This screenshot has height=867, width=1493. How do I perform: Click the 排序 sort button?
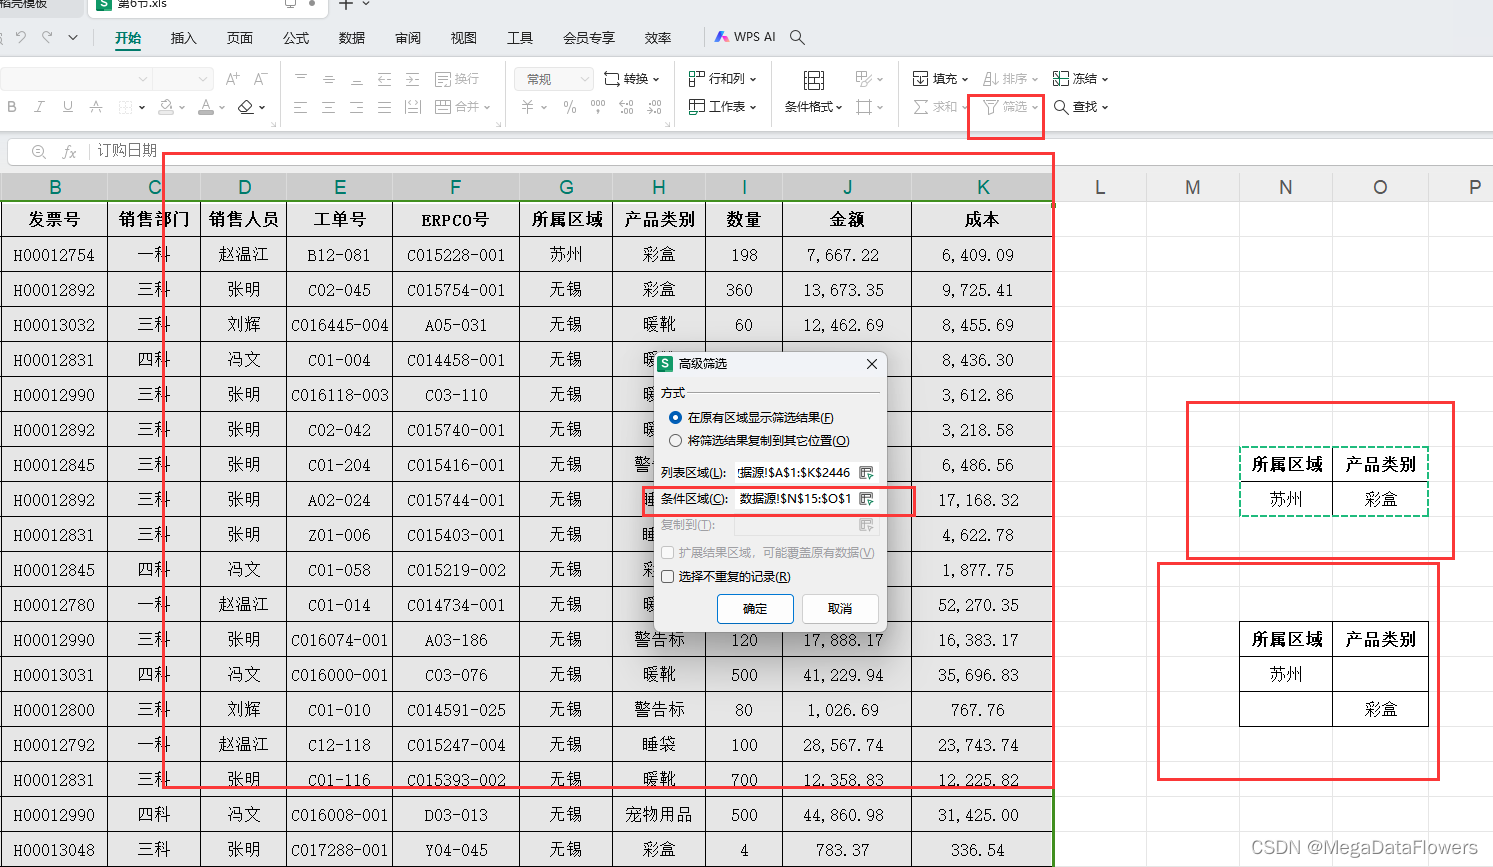[x=1011, y=79]
